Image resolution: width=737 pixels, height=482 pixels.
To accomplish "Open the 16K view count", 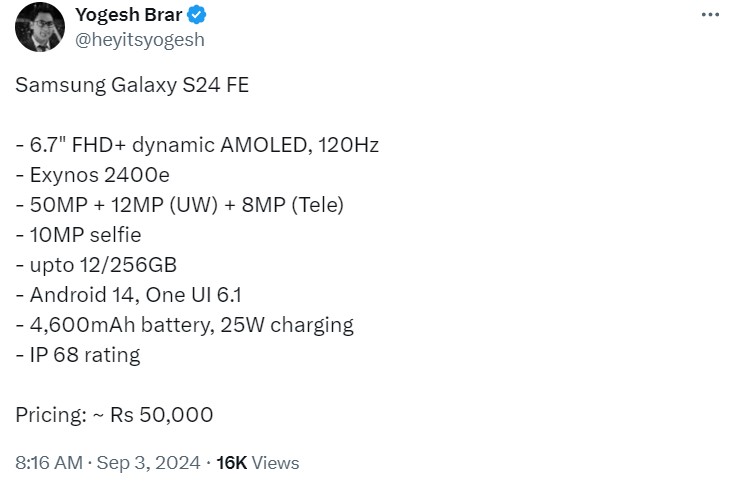I will (231, 463).
